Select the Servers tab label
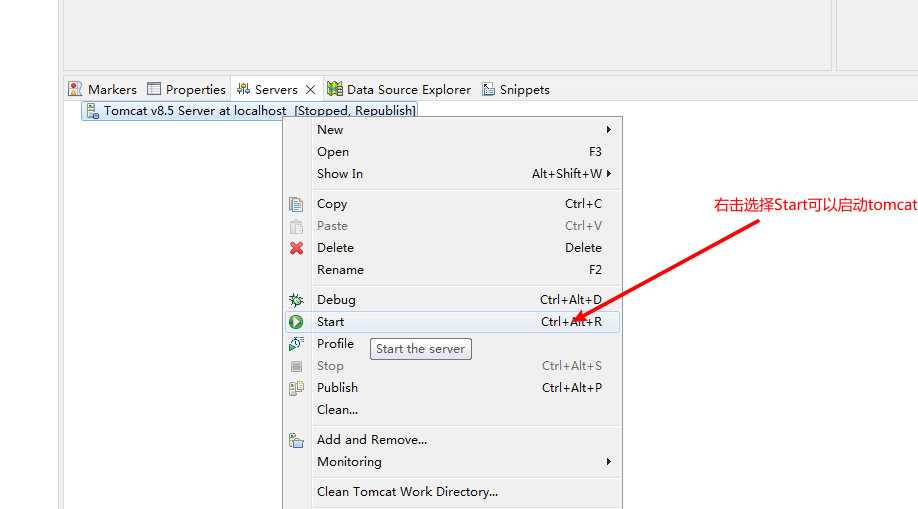 tap(276, 90)
